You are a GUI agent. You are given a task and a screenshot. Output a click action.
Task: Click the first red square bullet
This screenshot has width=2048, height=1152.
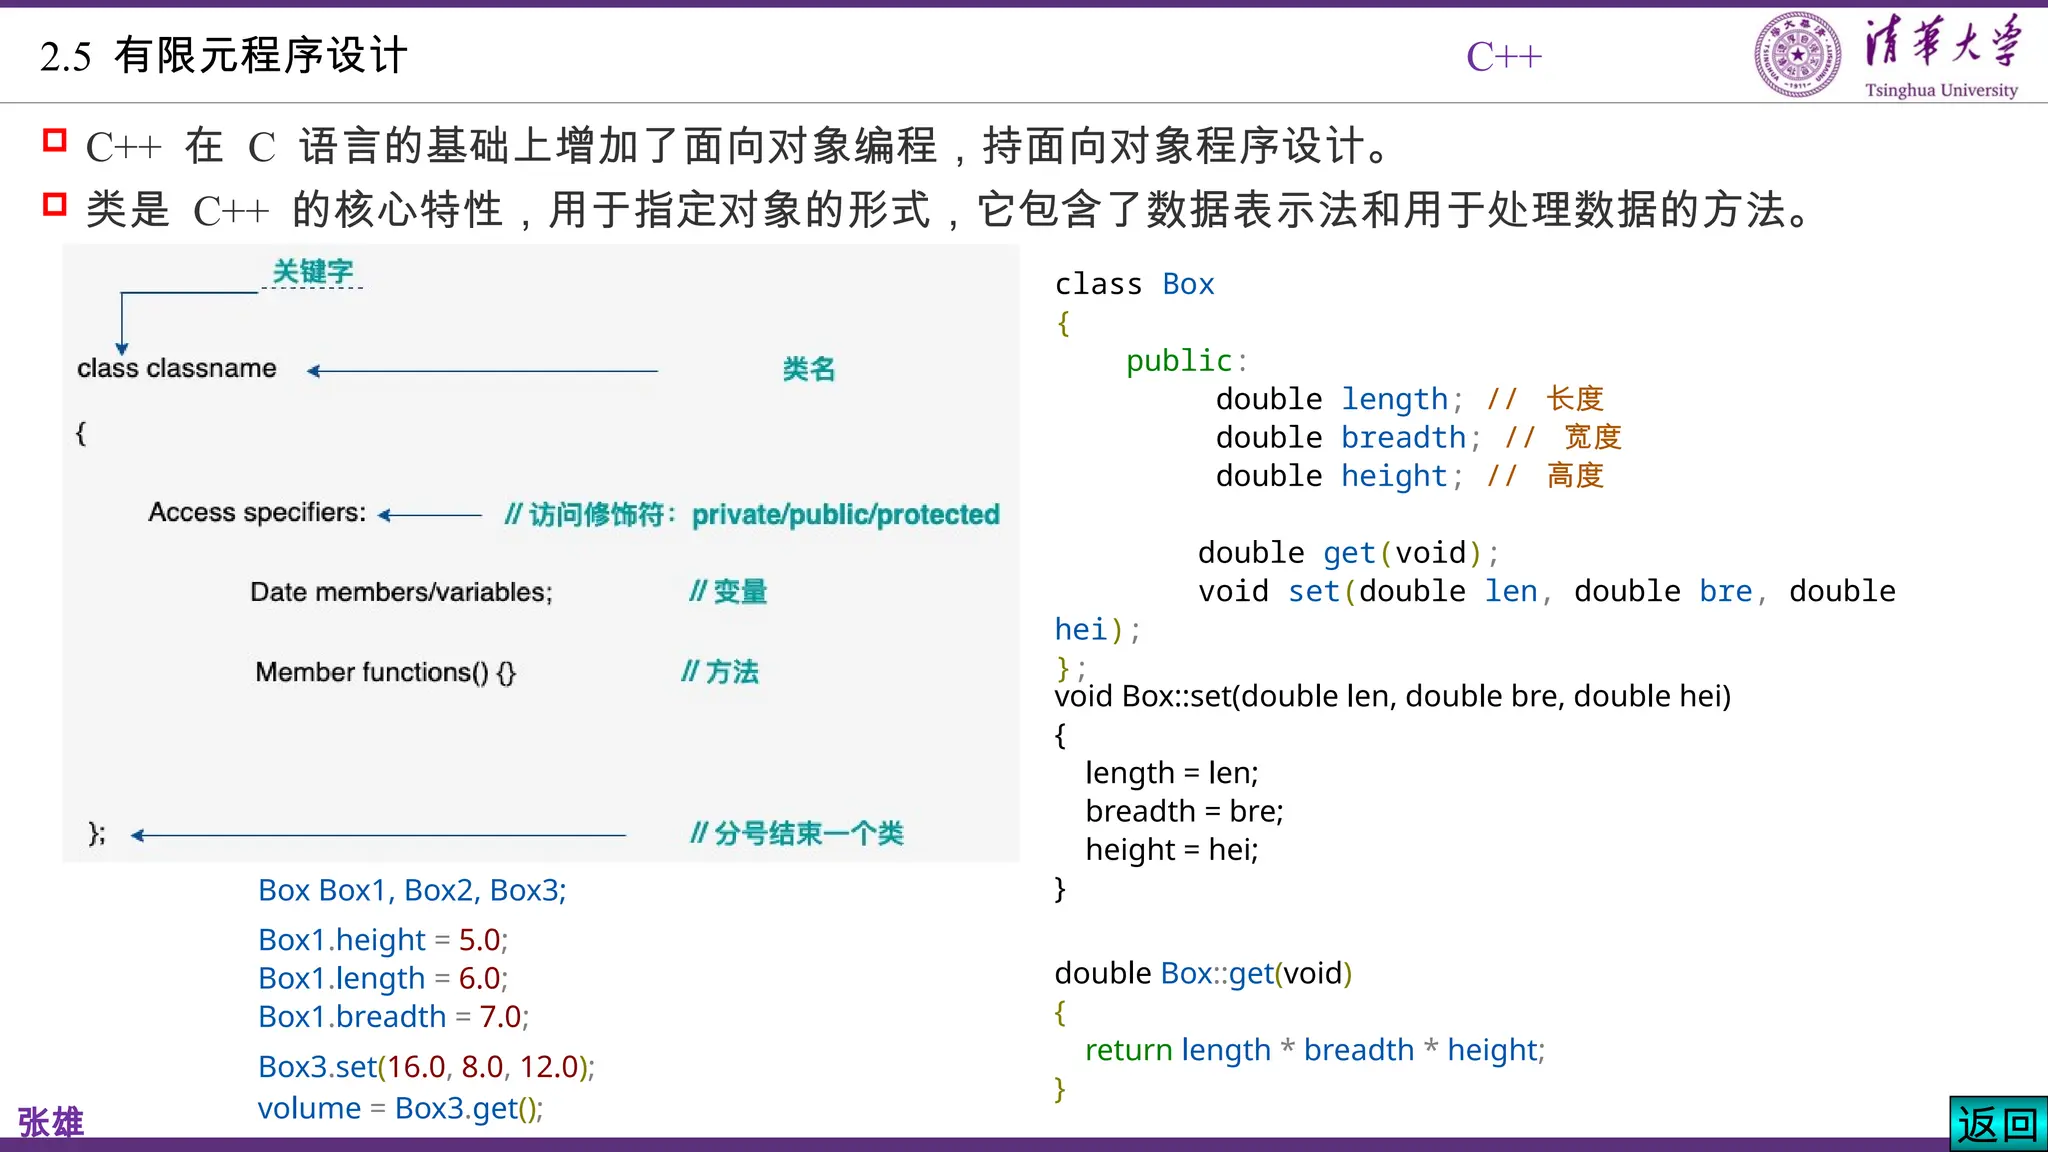55,141
